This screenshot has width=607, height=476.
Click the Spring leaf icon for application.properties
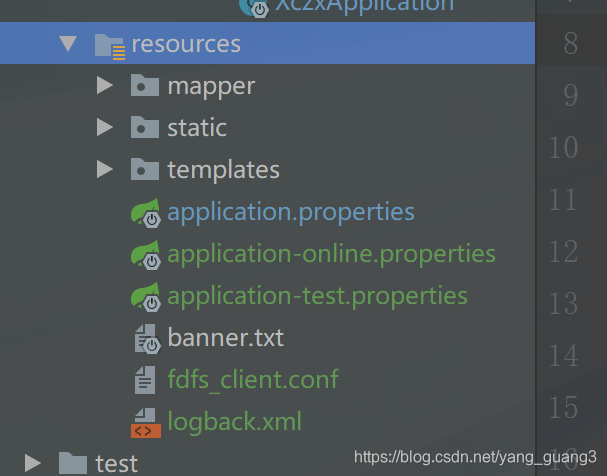point(146,213)
